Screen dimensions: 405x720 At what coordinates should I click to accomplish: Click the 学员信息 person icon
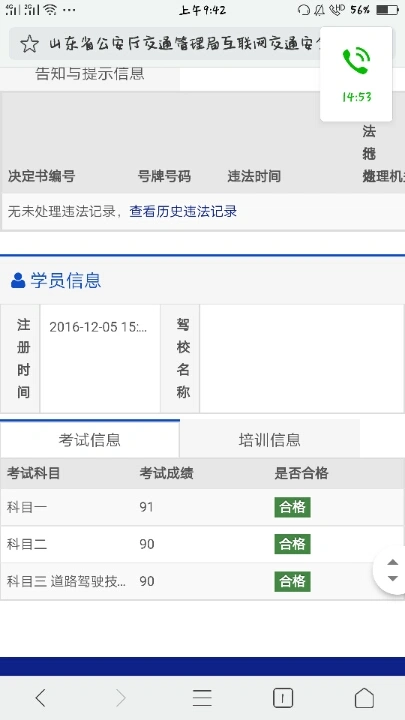(x=18, y=280)
